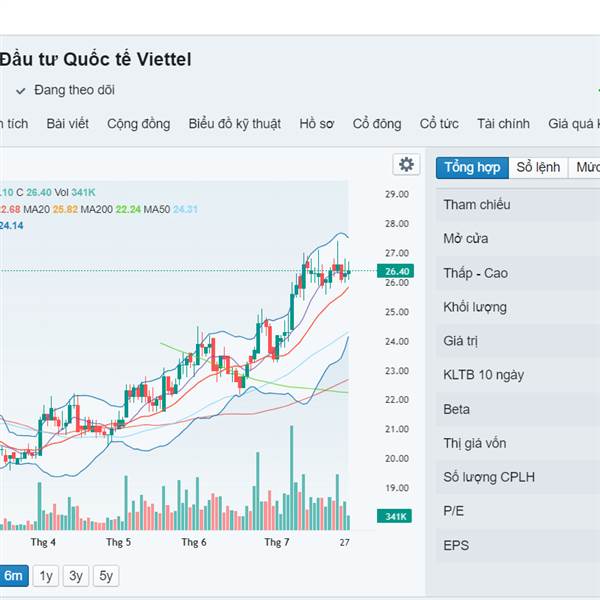
Task: Select the 3y chart range
Action: pyautogui.click(x=76, y=576)
